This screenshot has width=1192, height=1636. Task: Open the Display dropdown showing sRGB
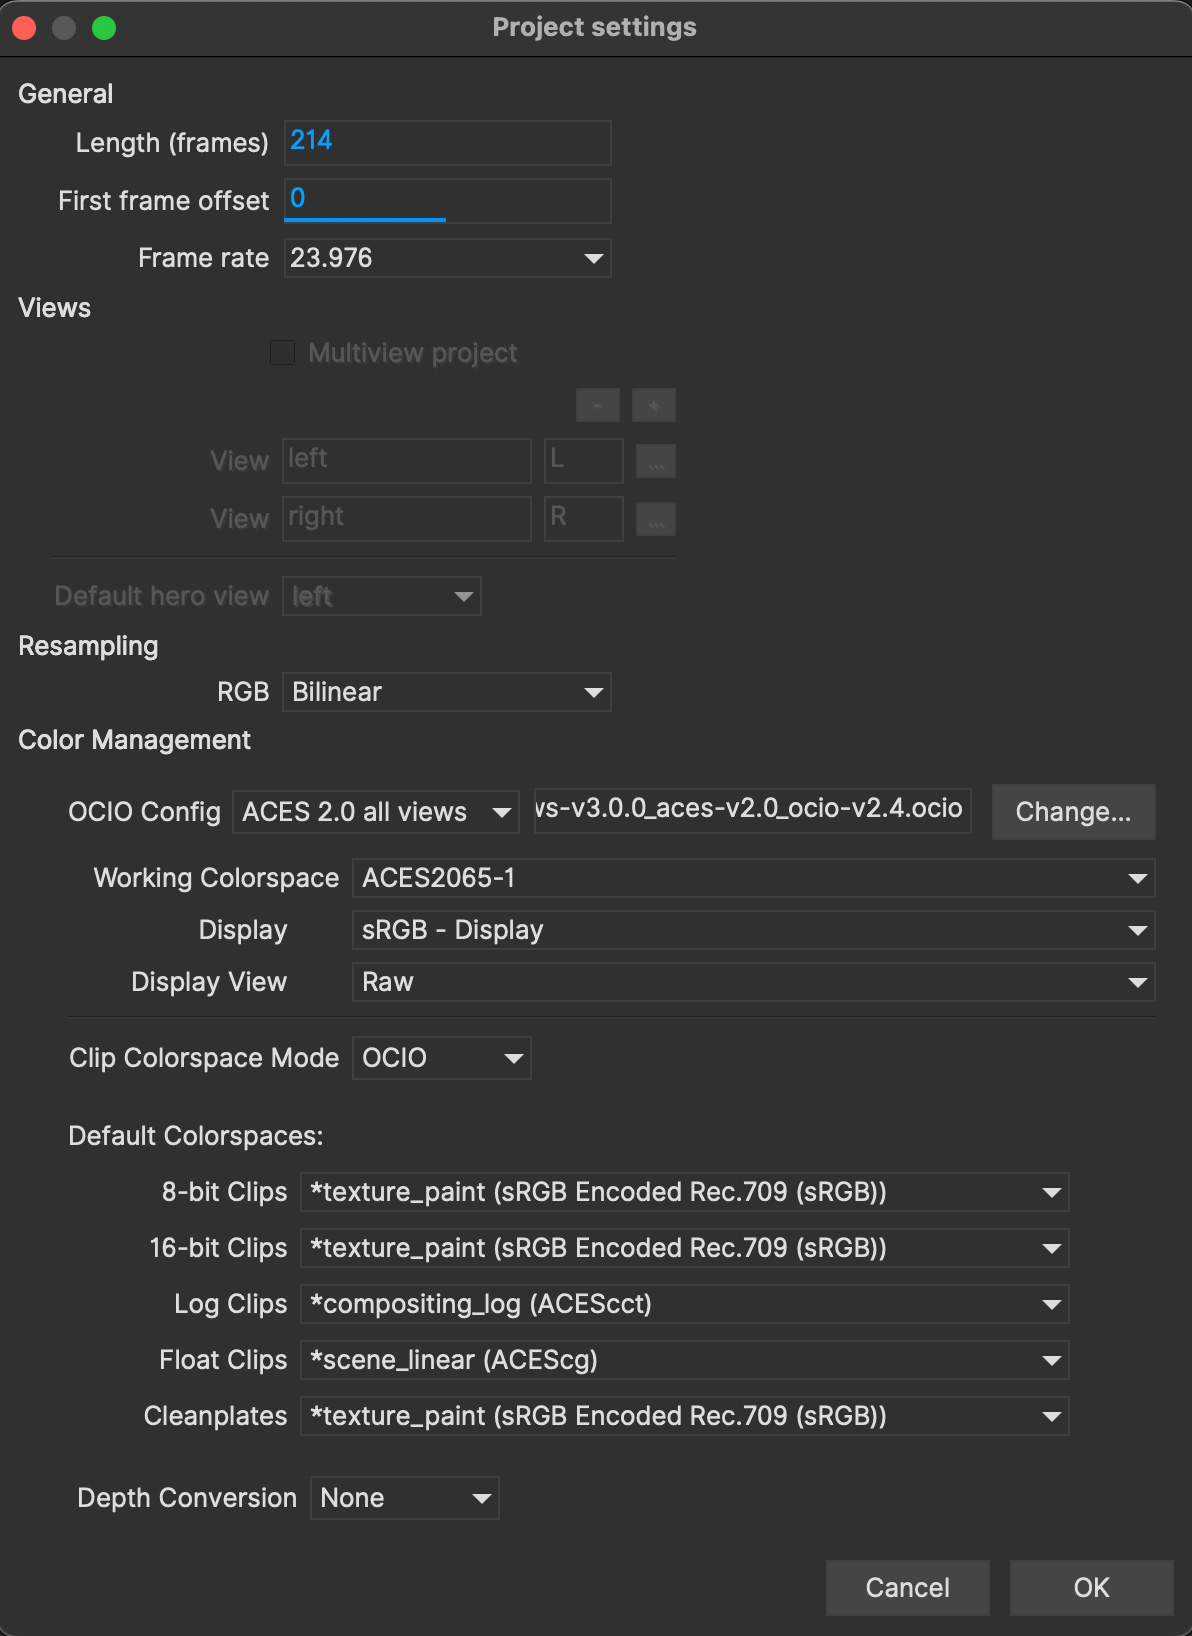(754, 930)
